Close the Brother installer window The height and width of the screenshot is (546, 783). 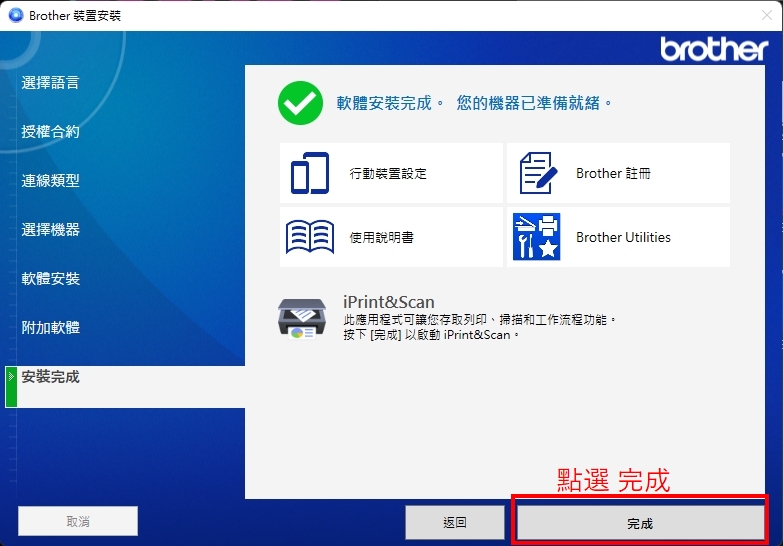767,15
